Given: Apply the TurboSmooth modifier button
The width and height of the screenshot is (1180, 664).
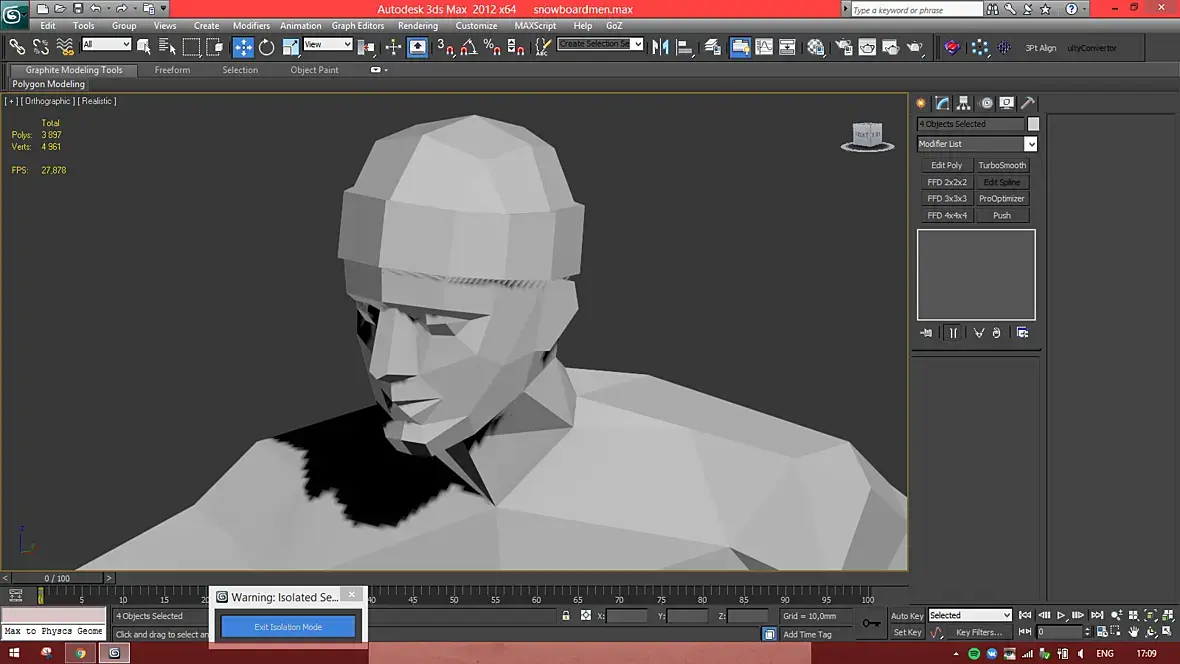Looking at the screenshot, I should [1002, 166].
